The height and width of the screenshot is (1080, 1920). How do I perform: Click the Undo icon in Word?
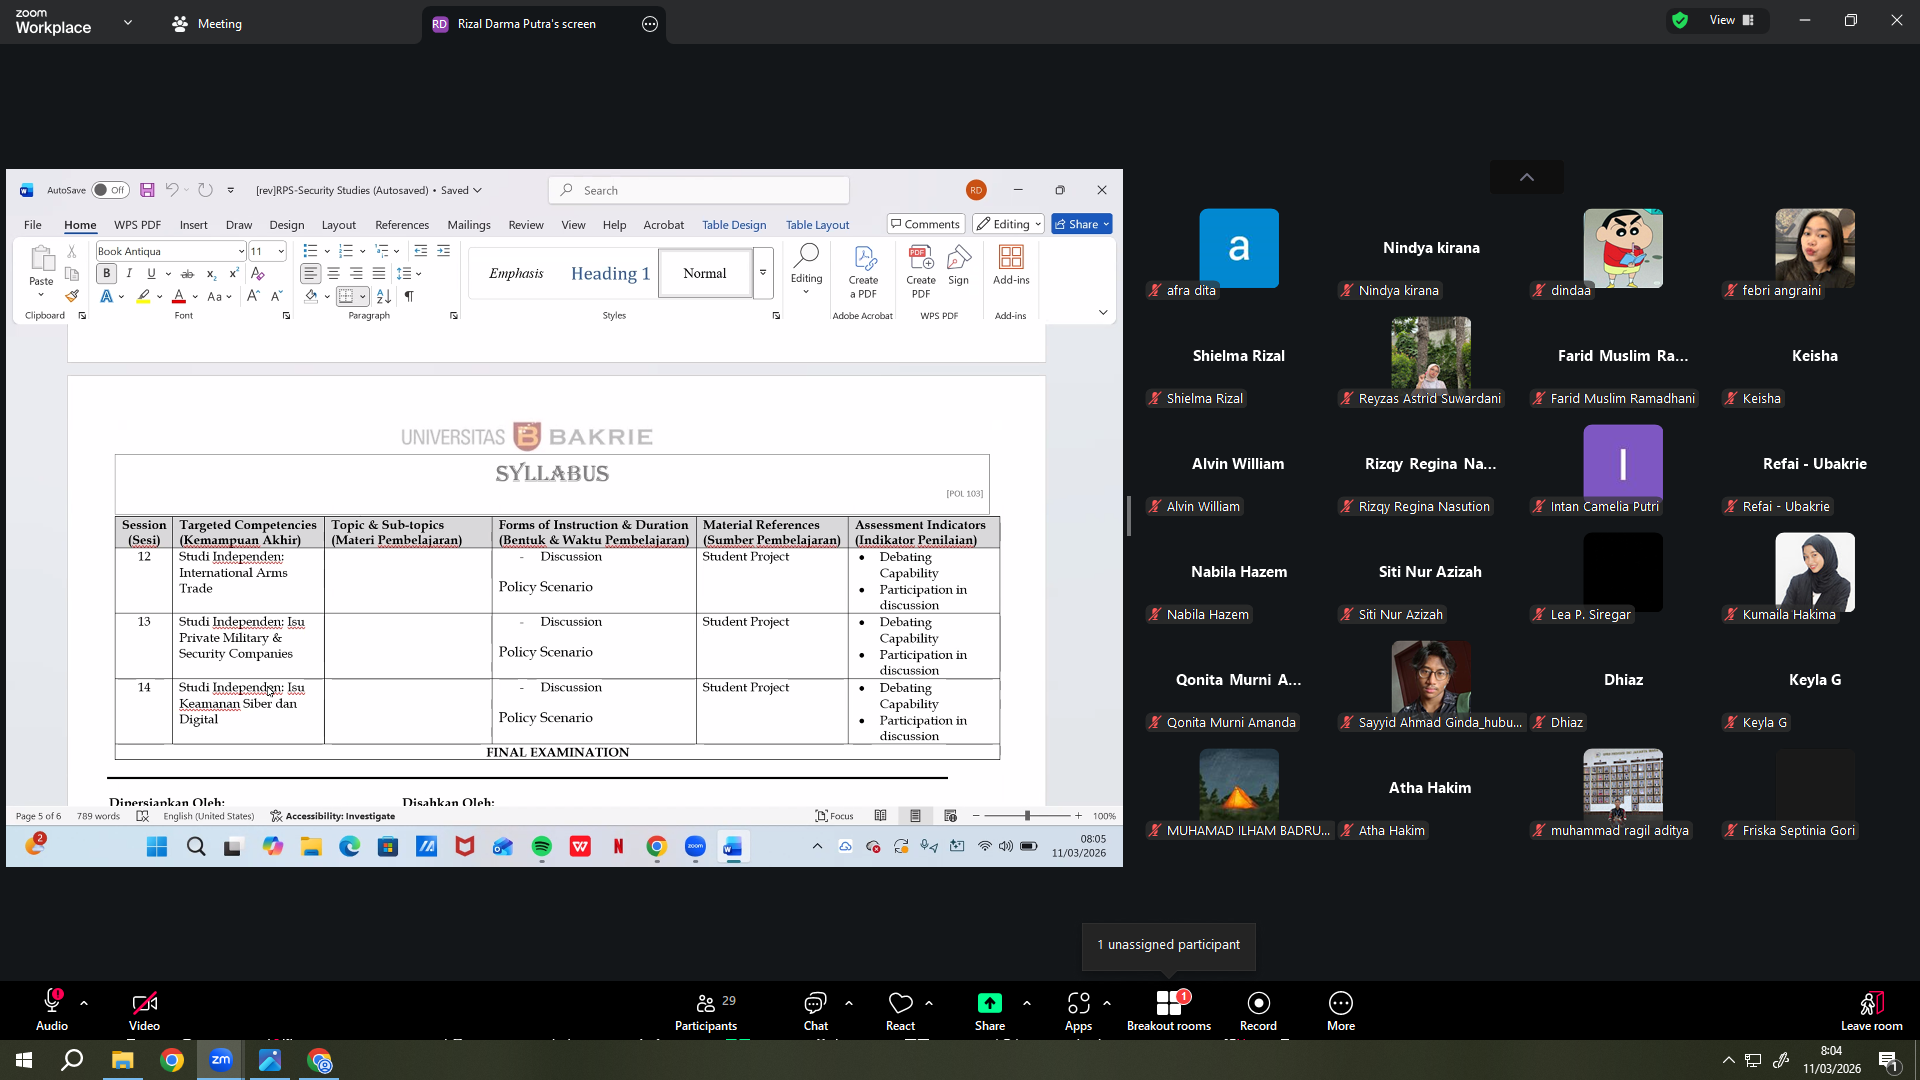coord(172,190)
